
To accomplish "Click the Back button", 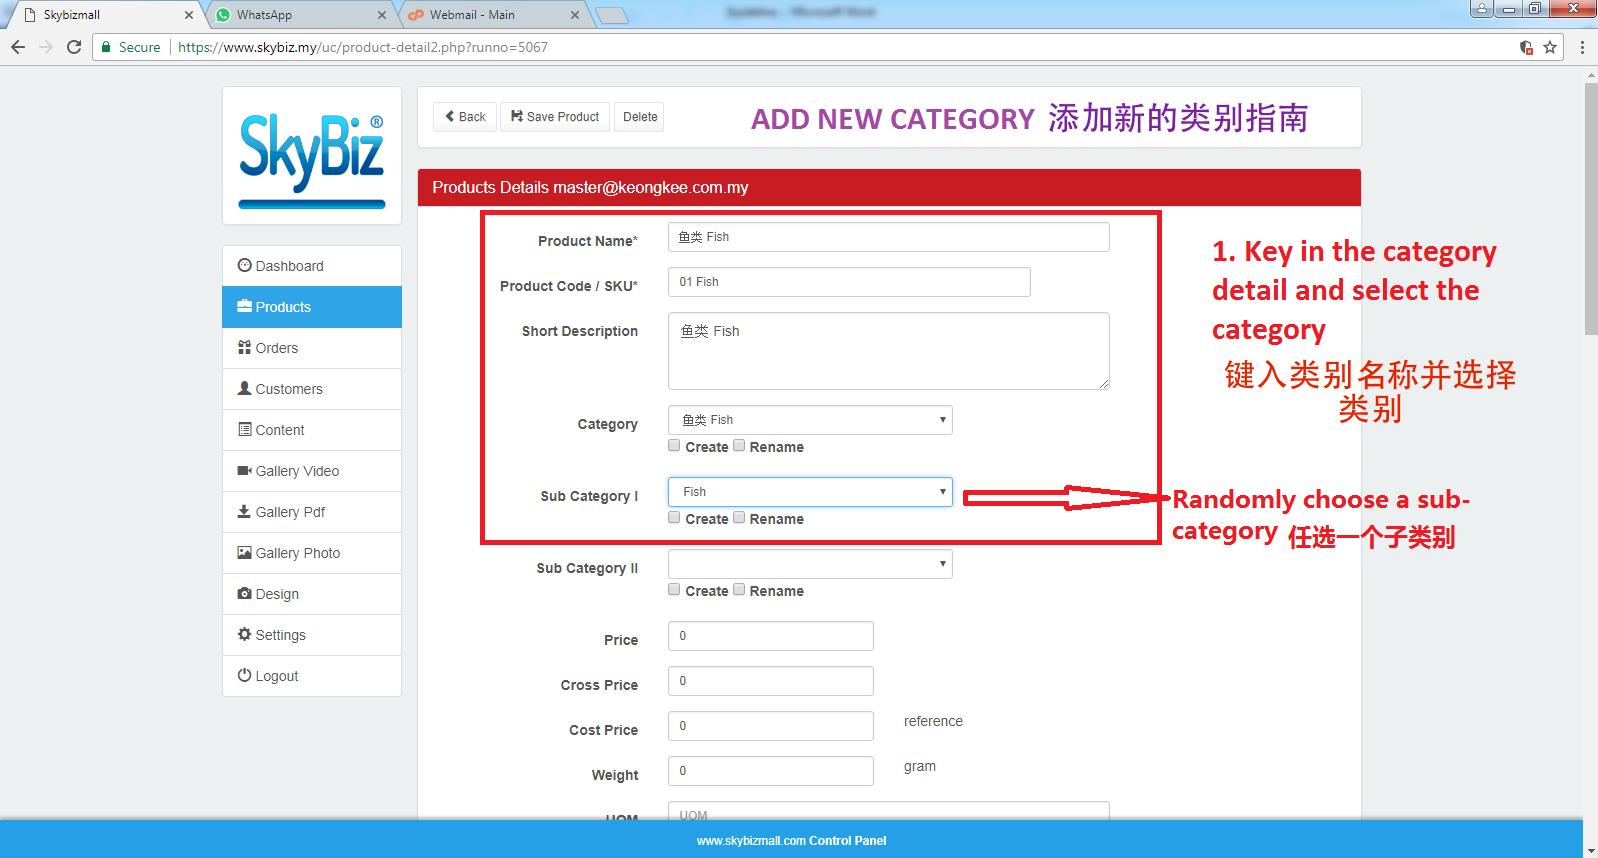I will [x=465, y=117].
